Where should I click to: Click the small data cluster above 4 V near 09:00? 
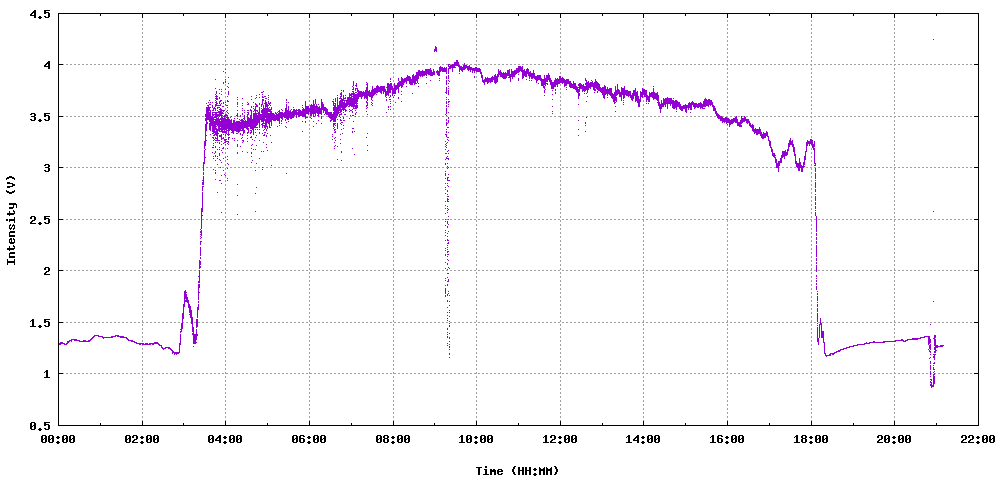pyautogui.click(x=436, y=48)
